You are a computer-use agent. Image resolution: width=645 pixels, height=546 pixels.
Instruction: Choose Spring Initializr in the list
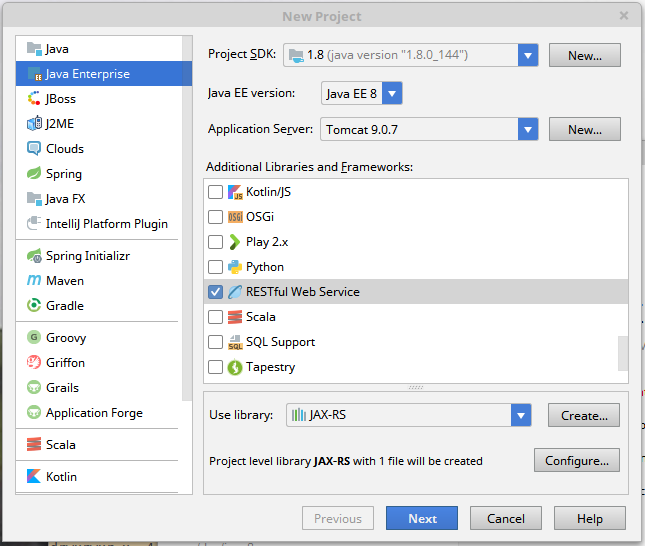pyautogui.click(x=99, y=256)
